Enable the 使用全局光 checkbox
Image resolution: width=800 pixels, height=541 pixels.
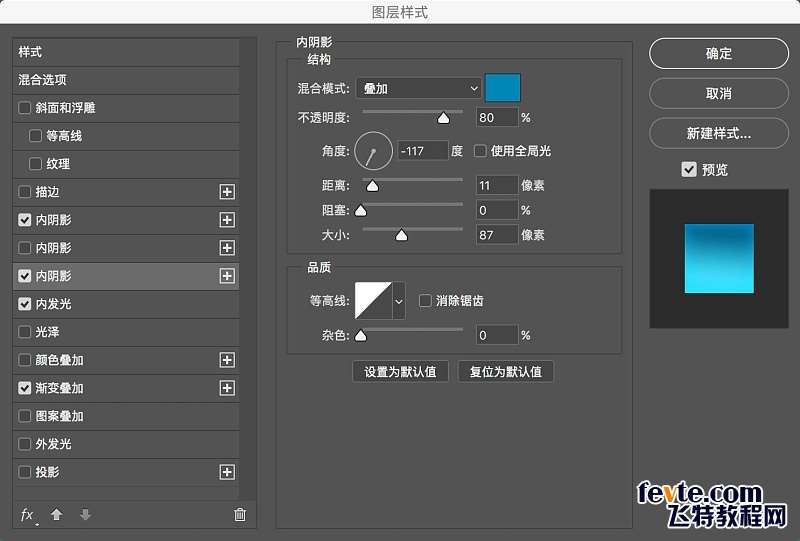pyautogui.click(x=480, y=151)
